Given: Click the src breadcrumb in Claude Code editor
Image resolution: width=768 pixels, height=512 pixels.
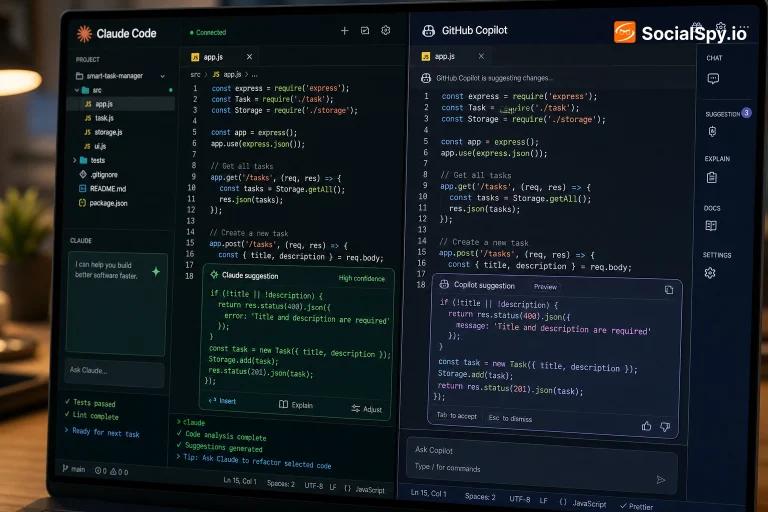Looking at the screenshot, I should [x=195, y=74].
